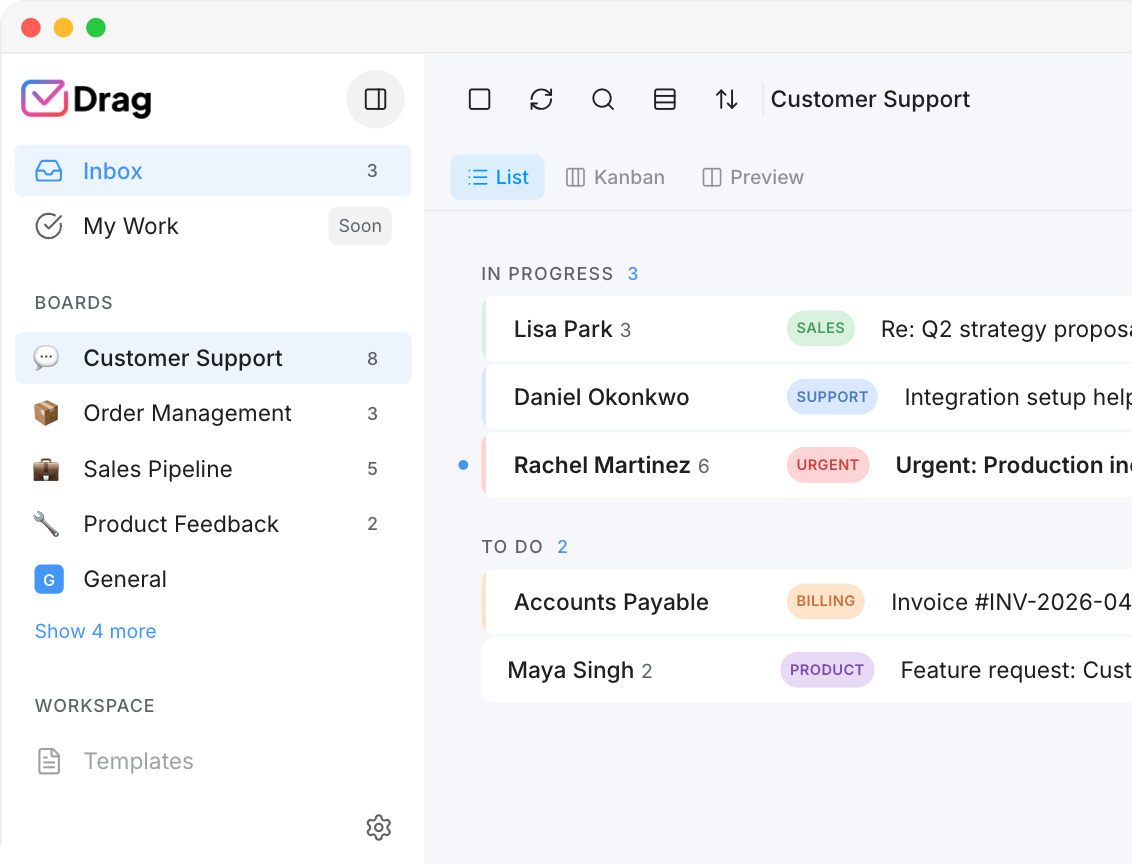Open the Accounts Payable conversation row
This screenshot has width=1132, height=864.
click(x=806, y=602)
